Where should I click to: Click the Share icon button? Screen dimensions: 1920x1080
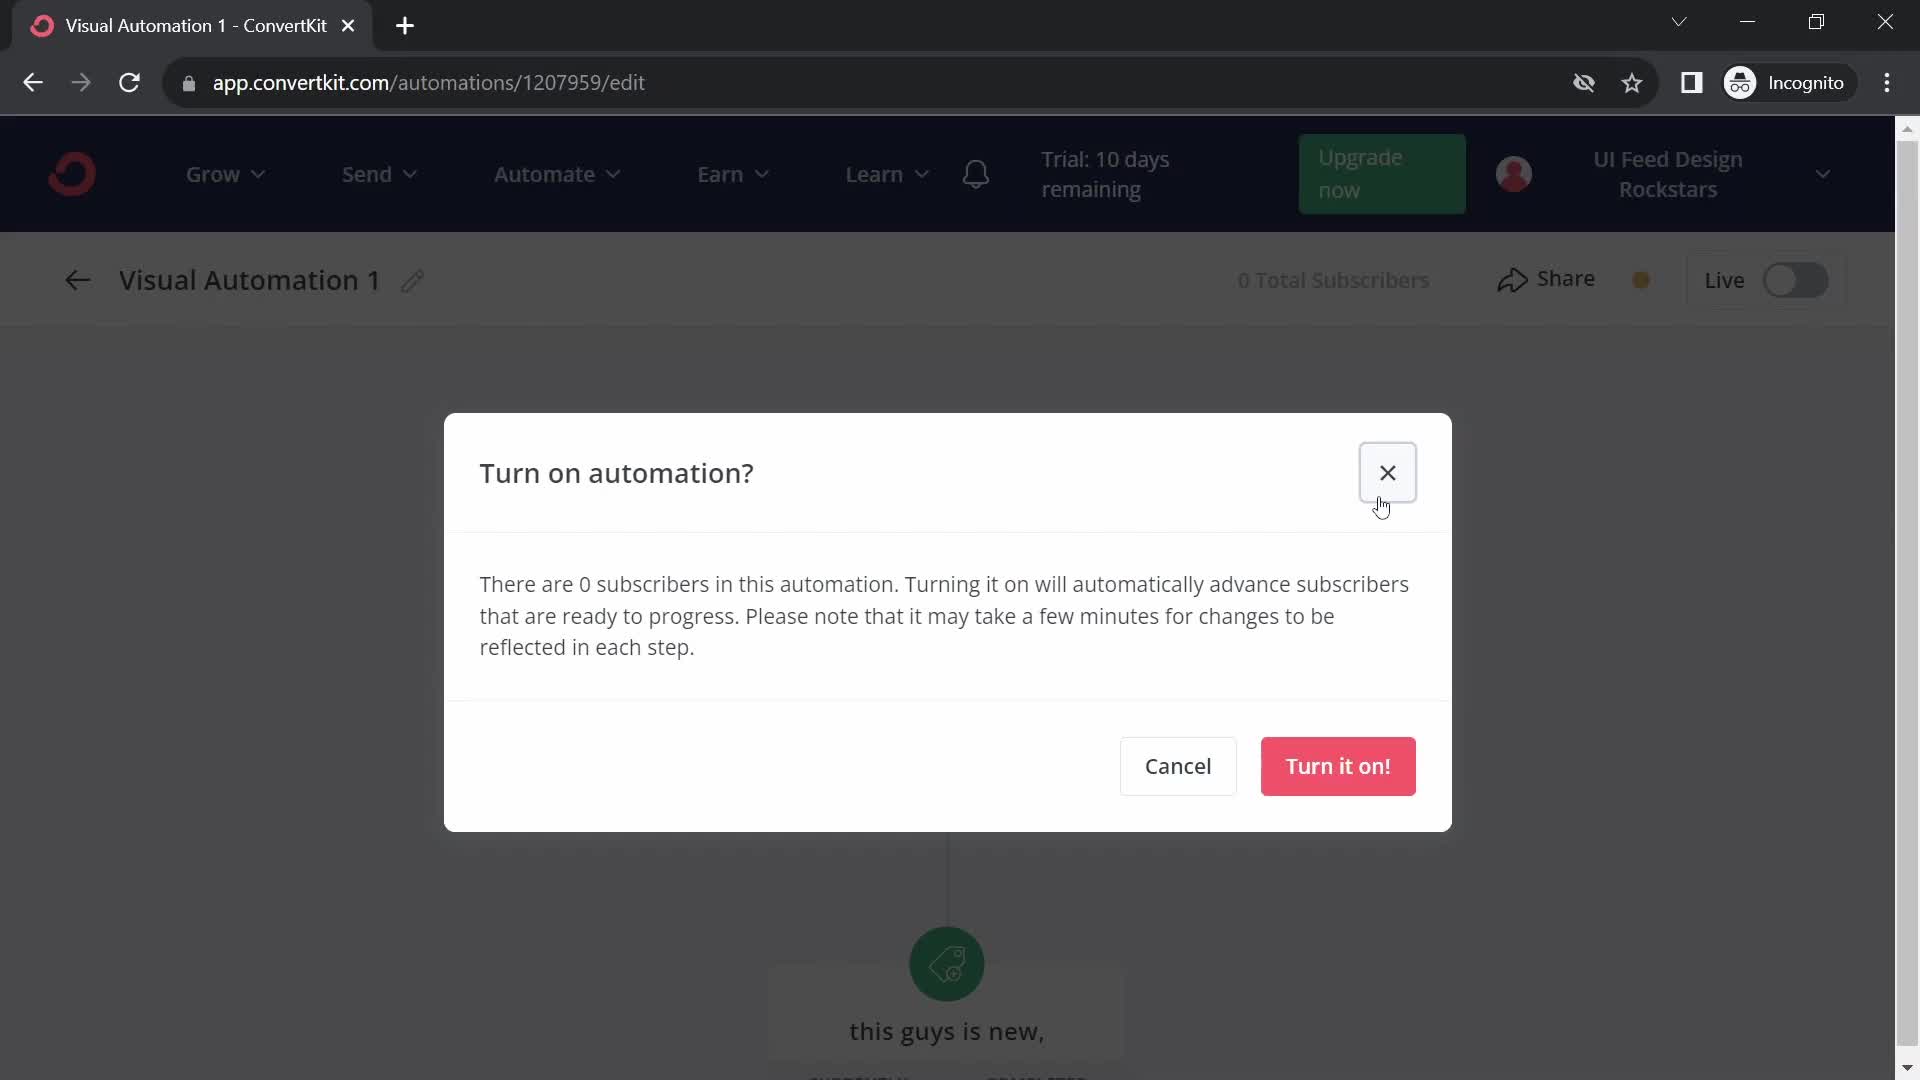(1513, 280)
